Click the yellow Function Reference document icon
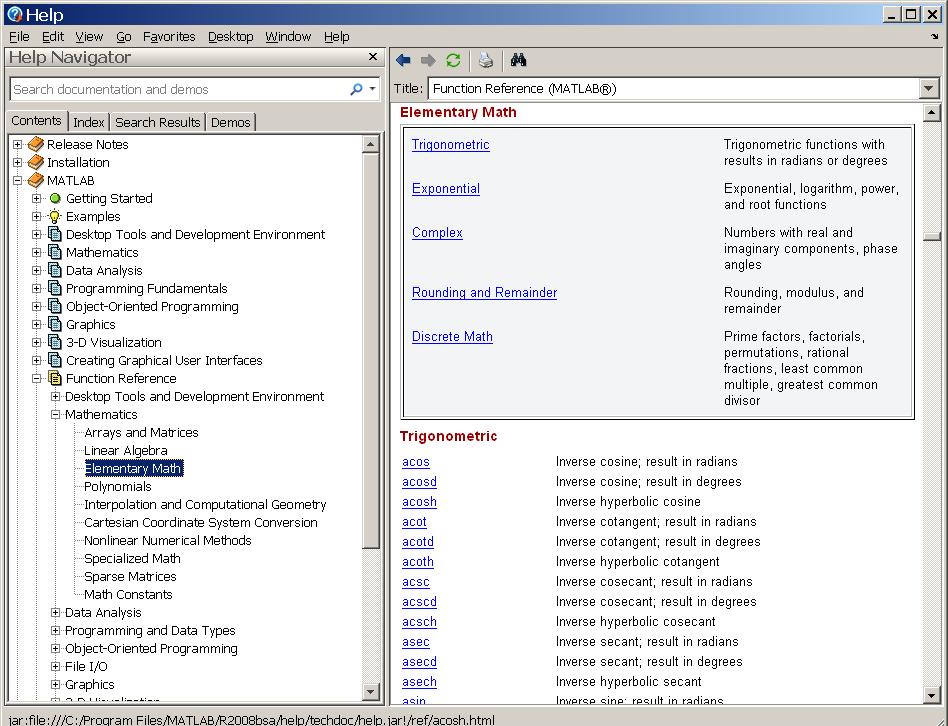The height and width of the screenshot is (726, 948). (55, 378)
